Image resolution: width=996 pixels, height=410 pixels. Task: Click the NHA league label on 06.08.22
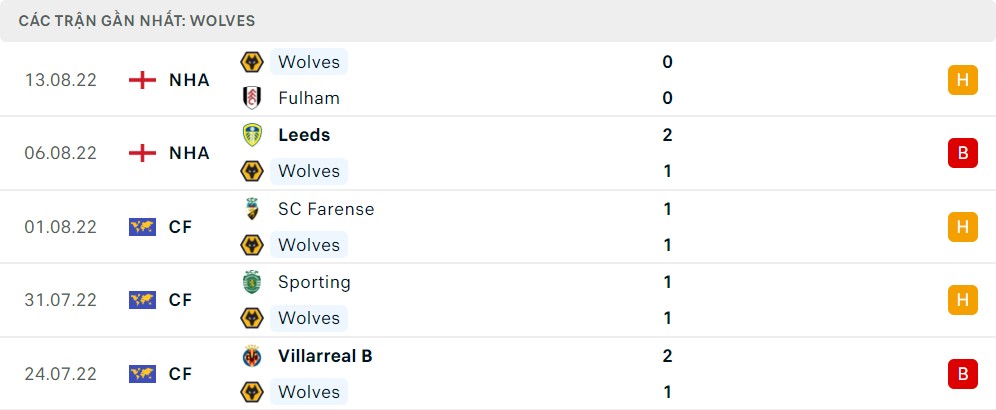pyautogui.click(x=189, y=153)
